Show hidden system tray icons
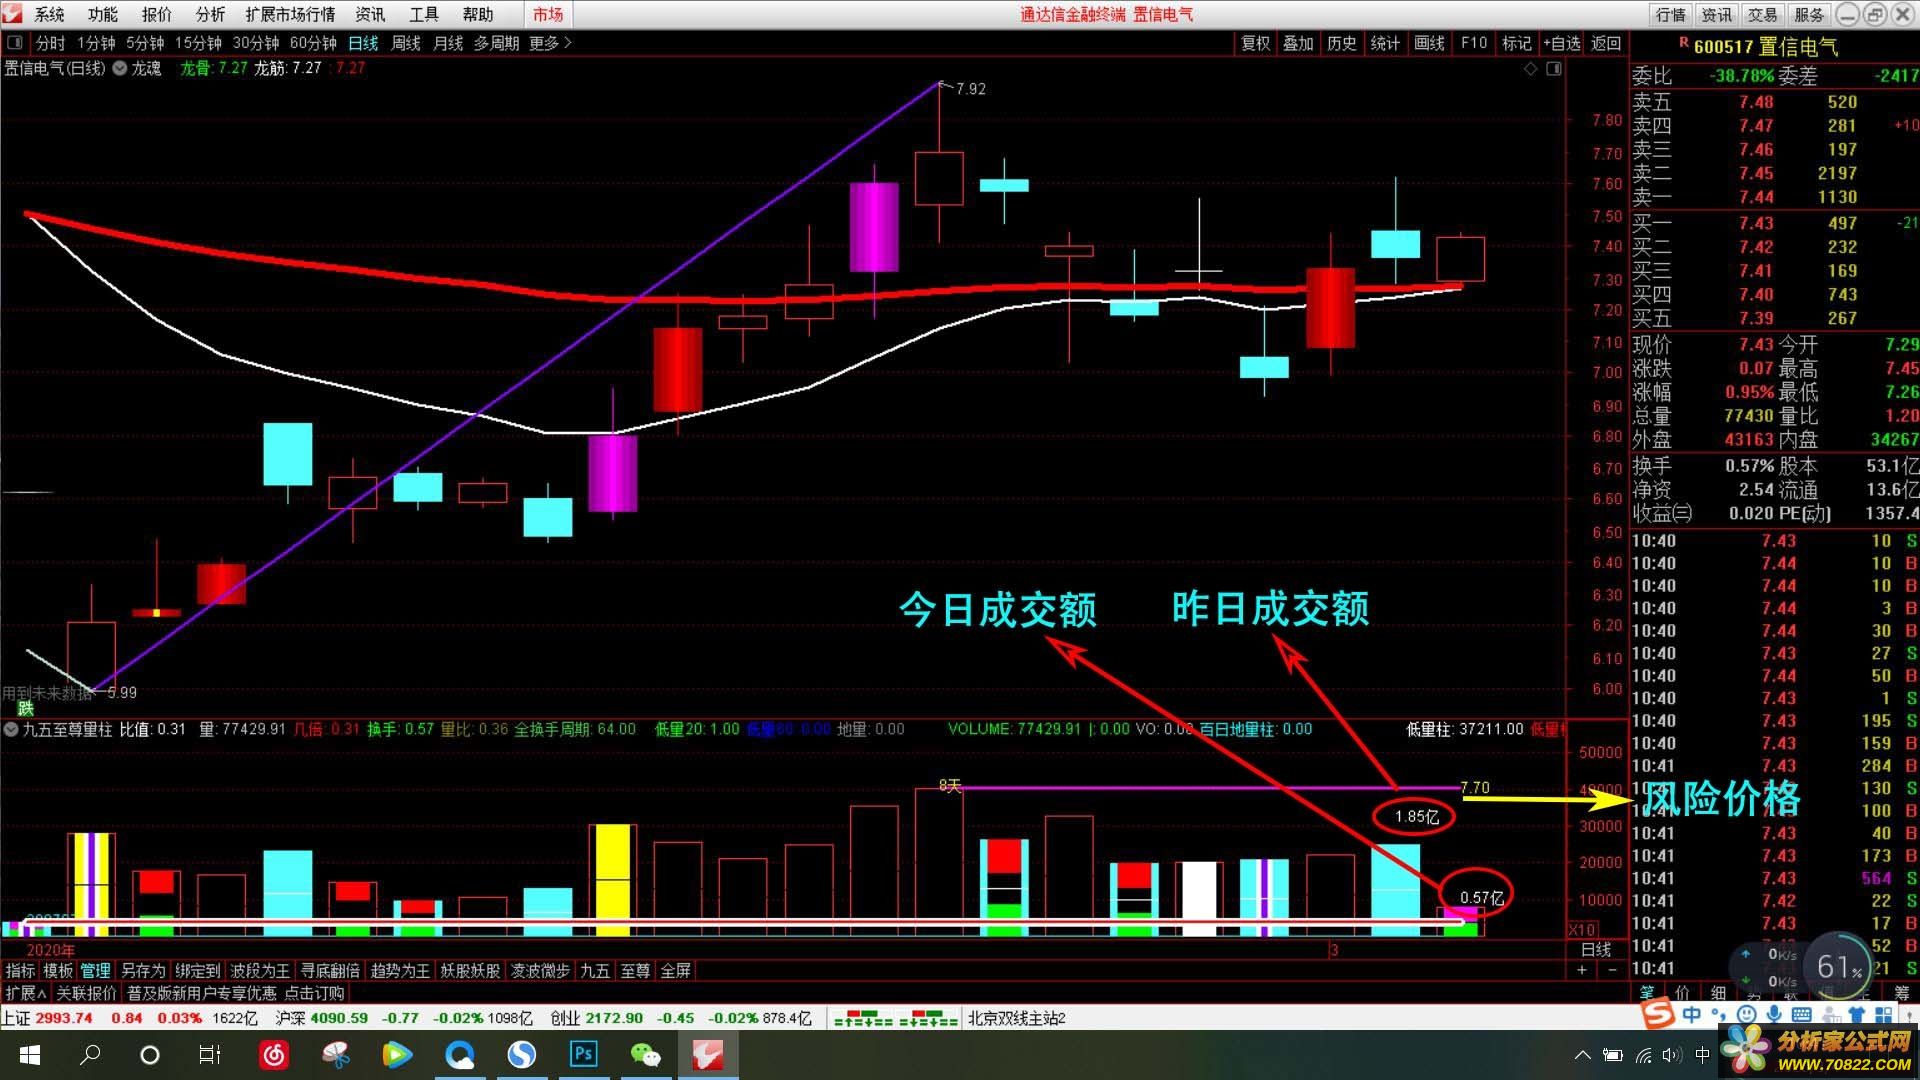 1582,1055
